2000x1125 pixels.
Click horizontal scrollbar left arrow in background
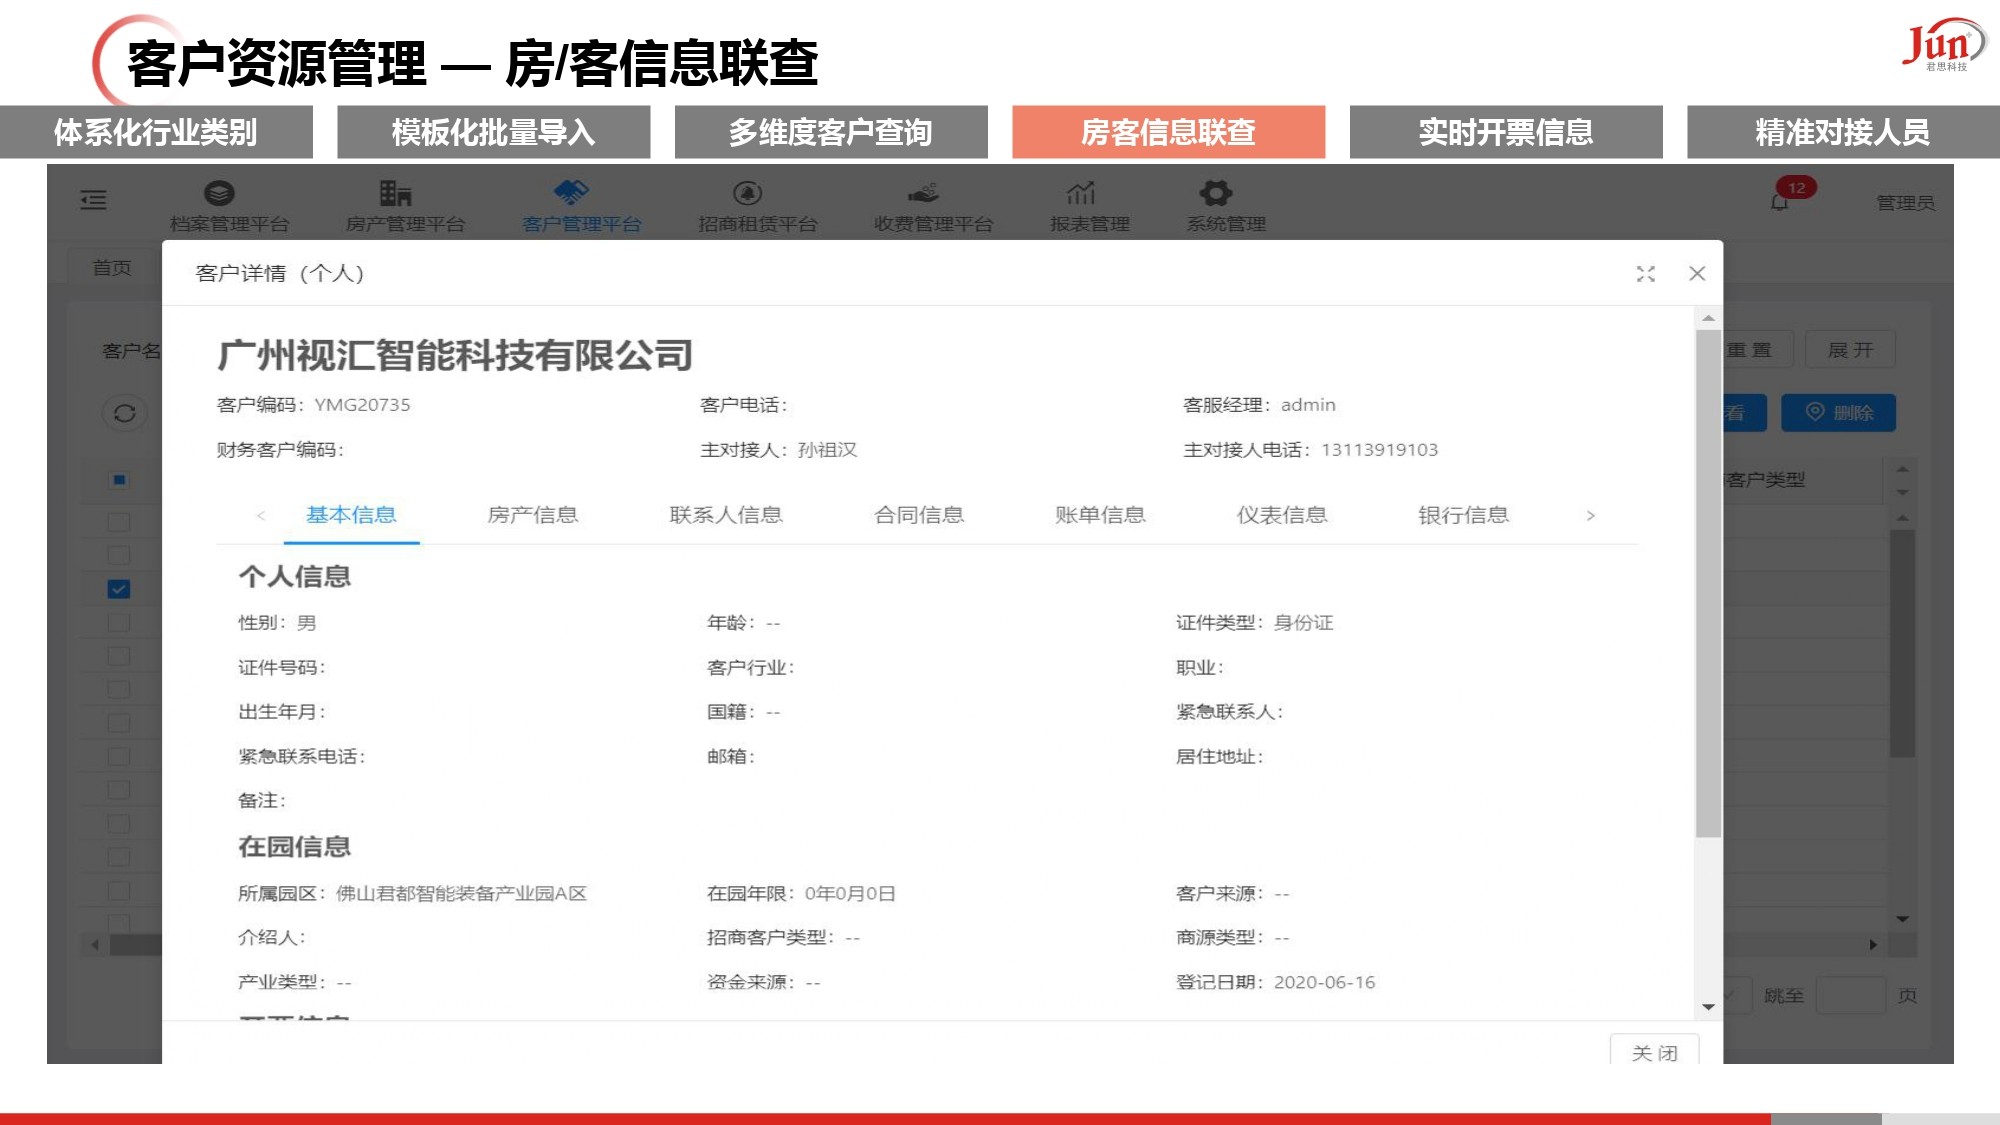[x=95, y=944]
